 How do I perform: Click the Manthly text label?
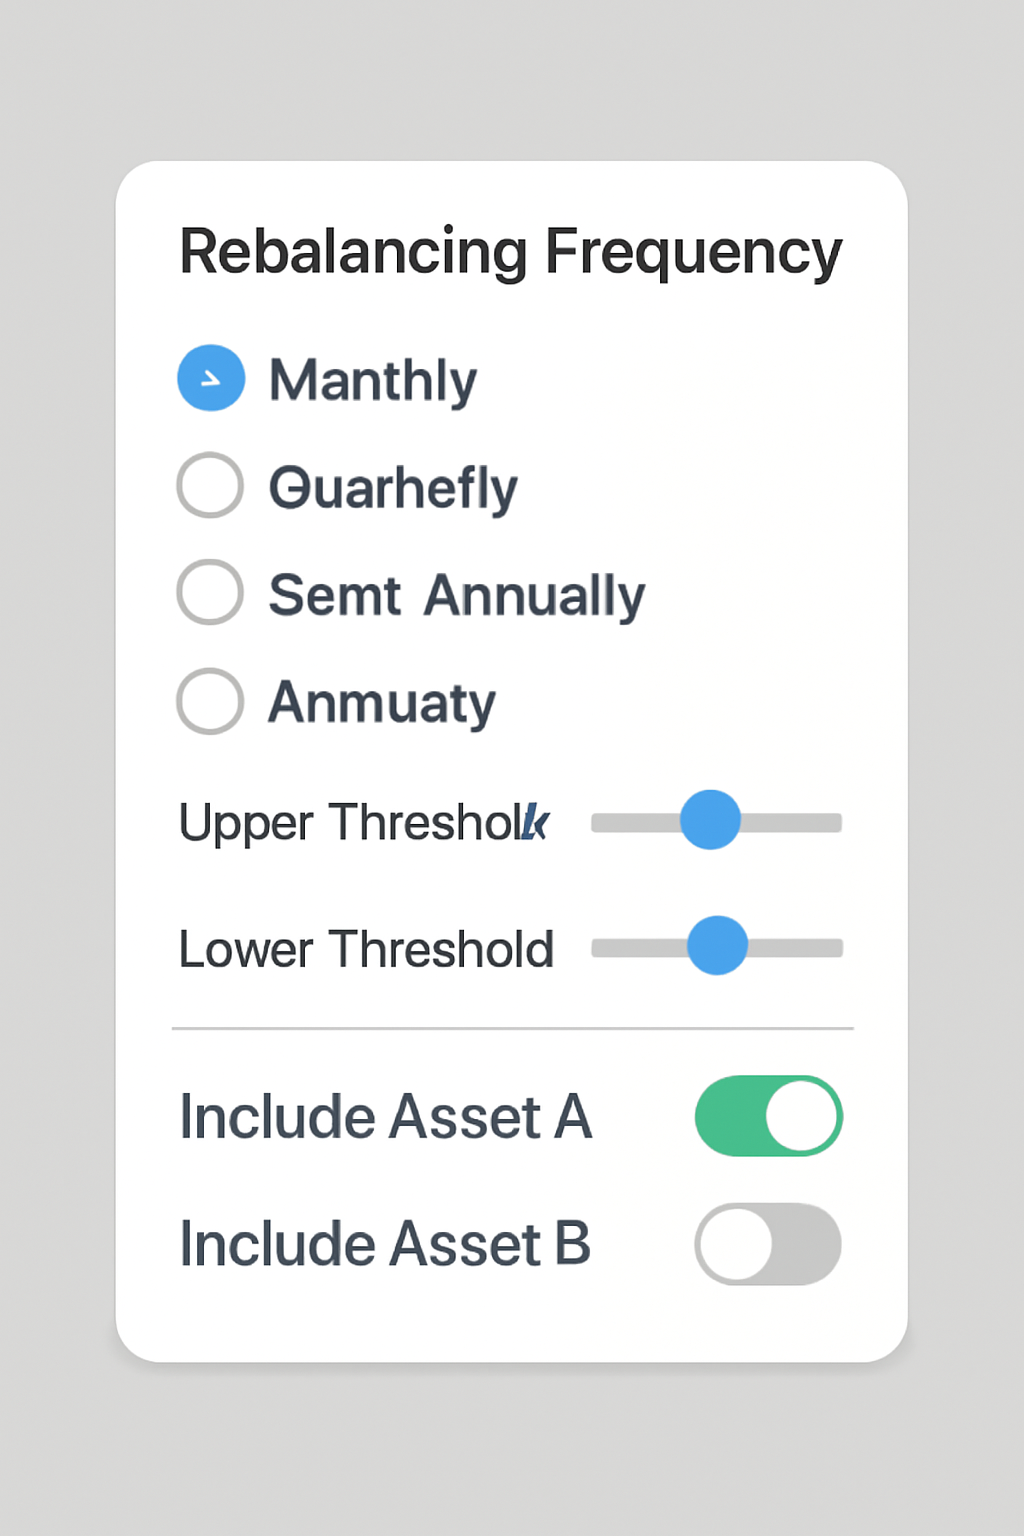pyautogui.click(x=373, y=381)
